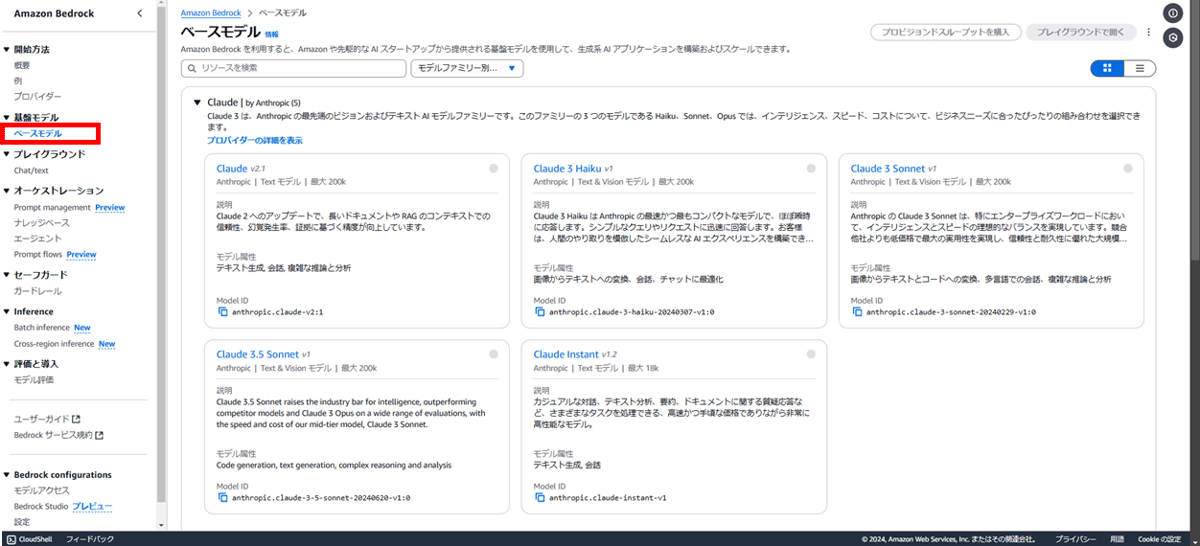Screen dimensions: 1200x546
Task: Select the Claude Instant radio
Action: [x=811, y=354]
